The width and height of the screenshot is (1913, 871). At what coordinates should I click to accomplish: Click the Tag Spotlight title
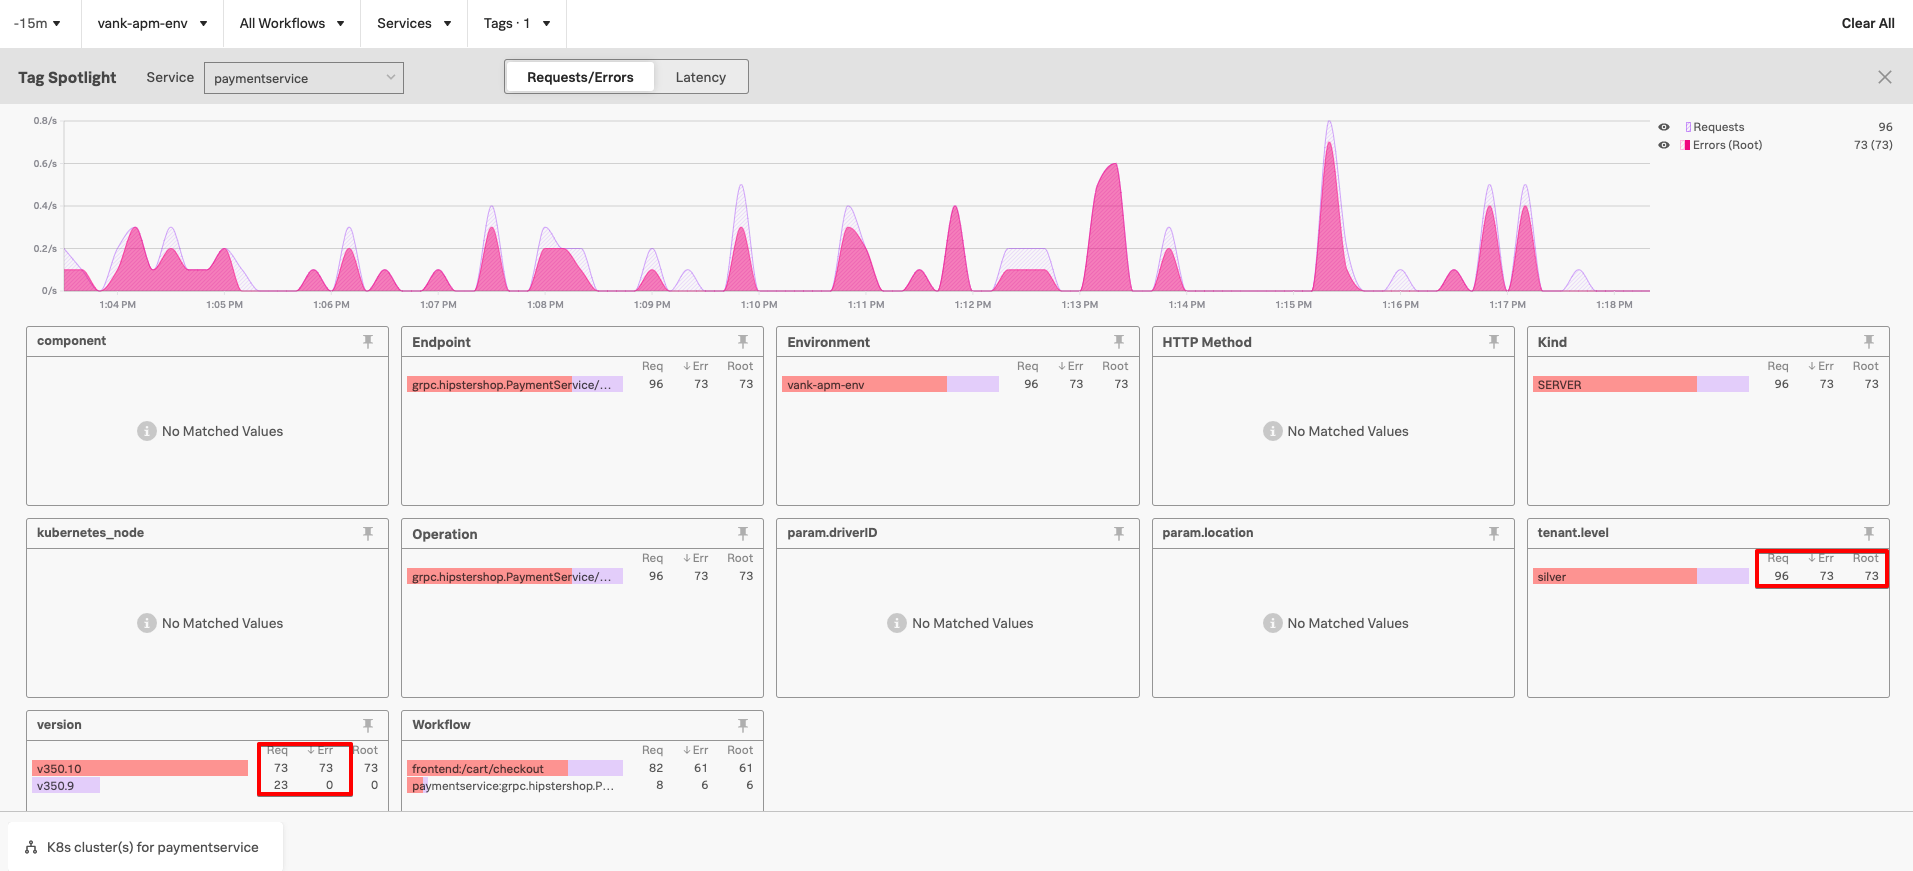pos(67,77)
